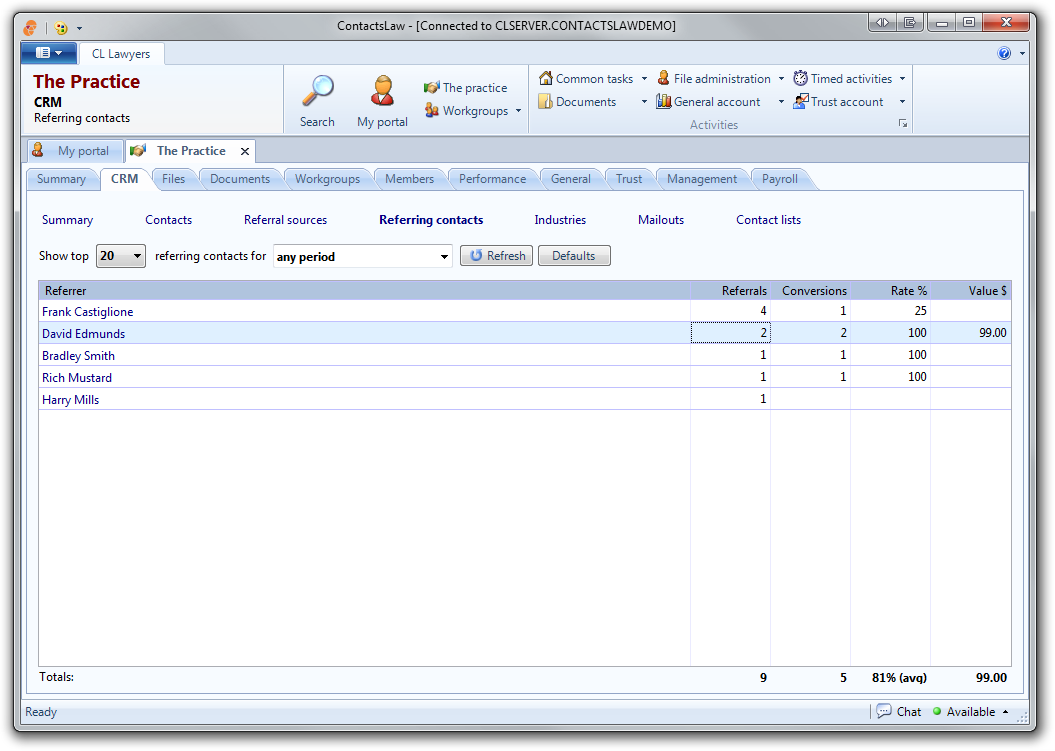
Task: Click the Refresh button
Action: click(x=497, y=256)
